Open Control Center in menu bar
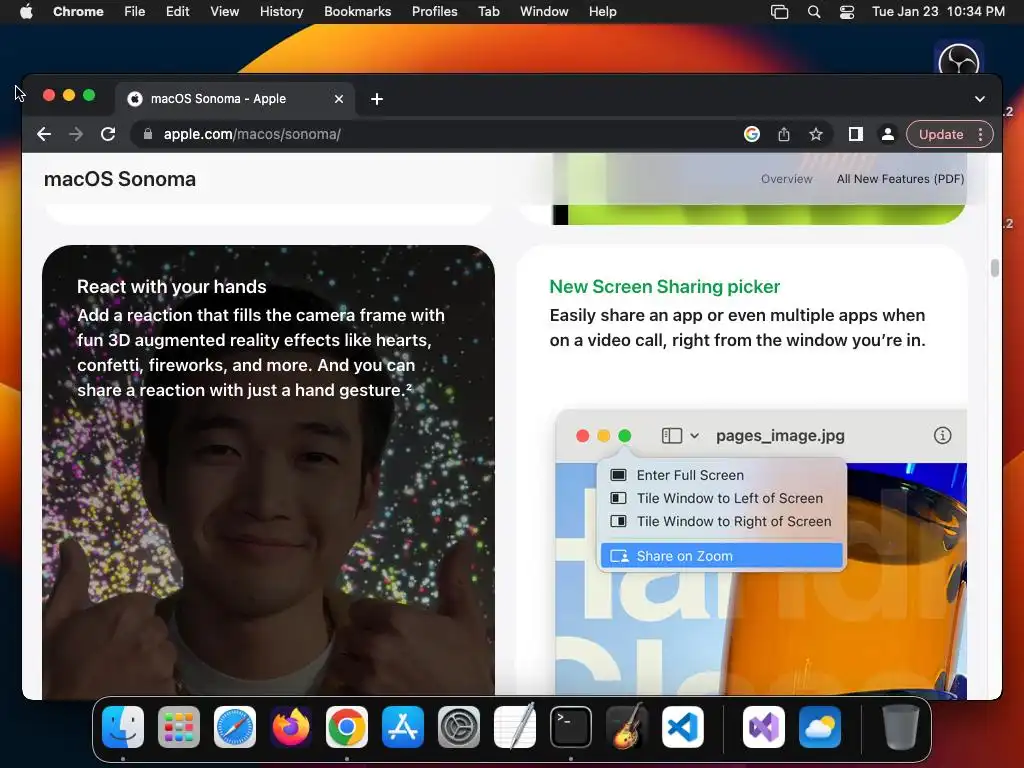The image size is (1024, 768). tap(847, 12)
